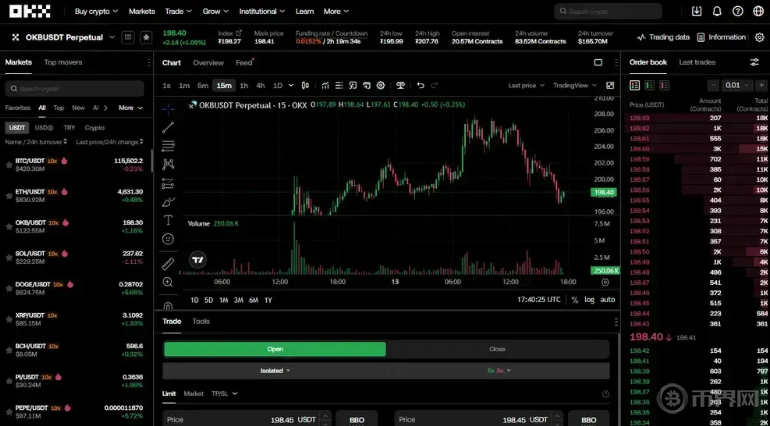Expand the Last price dropdown
The width and height of the screenshot is (770, 426).
[528, 85]
